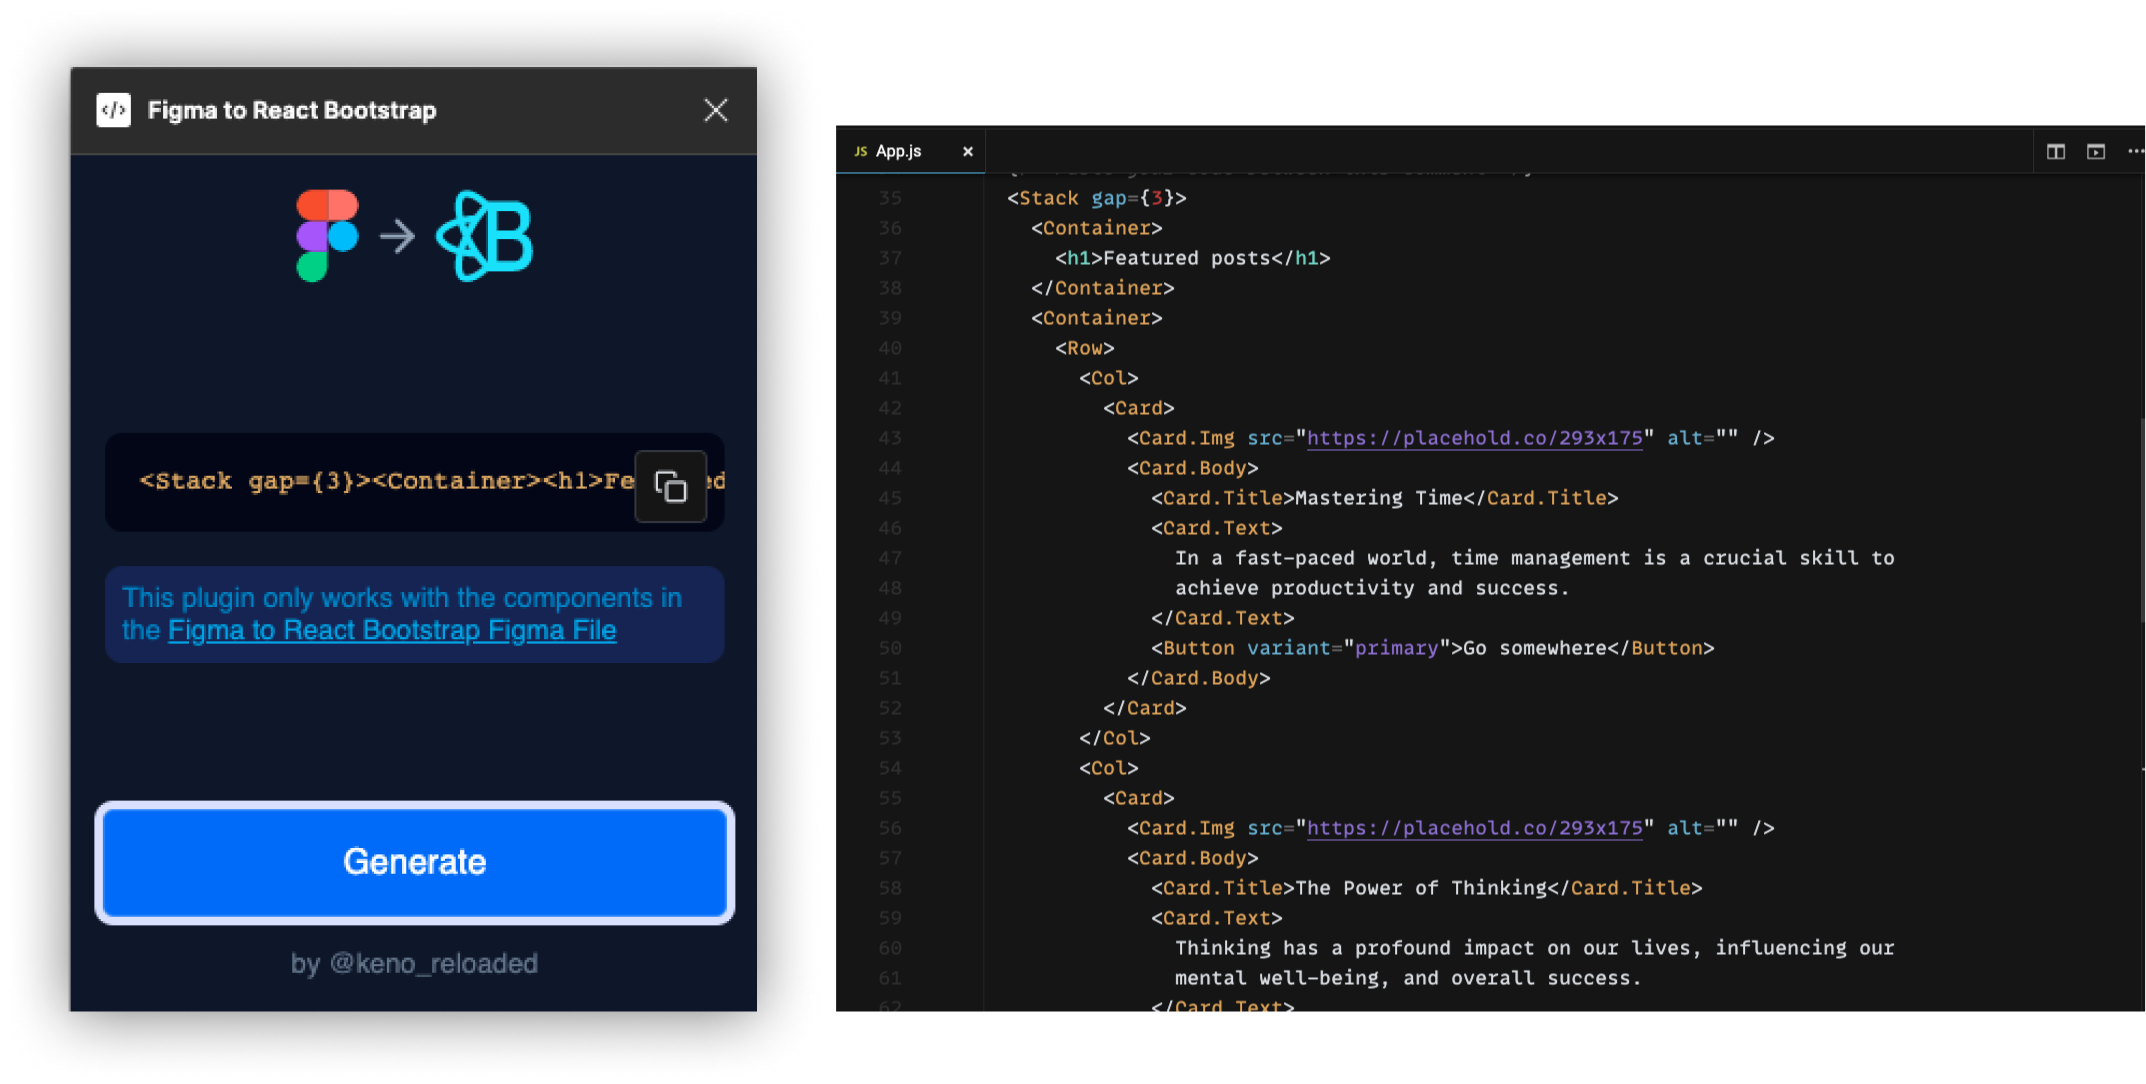
Task: Click the by @keno_reloaded credit text
Action: [414, 963]
